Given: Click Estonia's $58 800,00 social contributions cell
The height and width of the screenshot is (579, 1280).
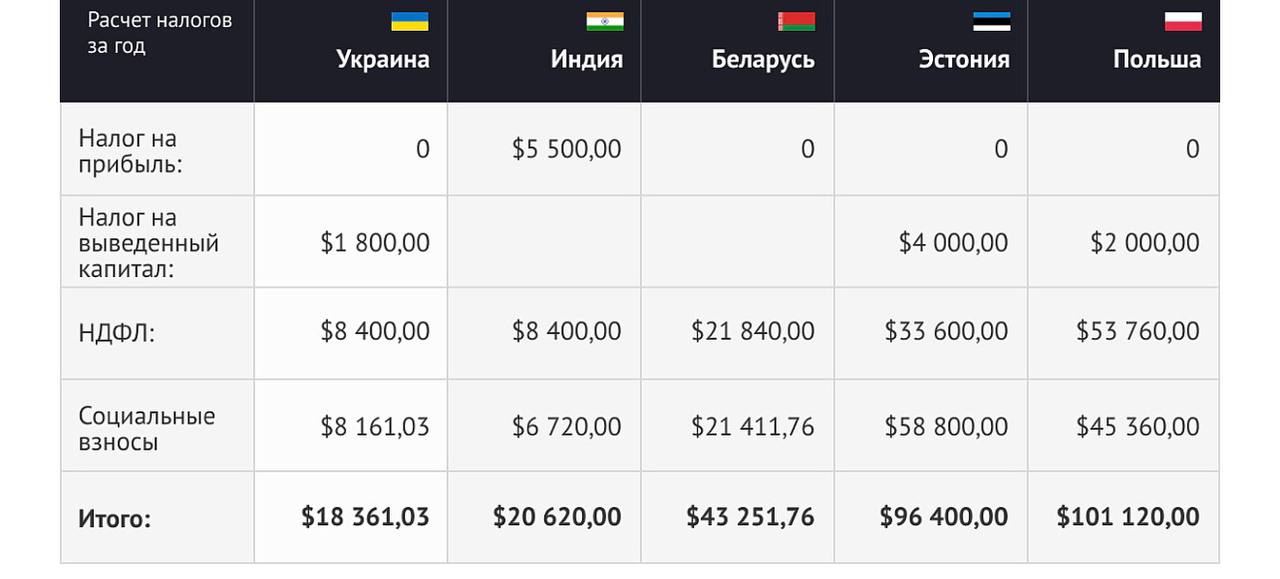Looking at the screenshot, I should click(x=946, y=427).
